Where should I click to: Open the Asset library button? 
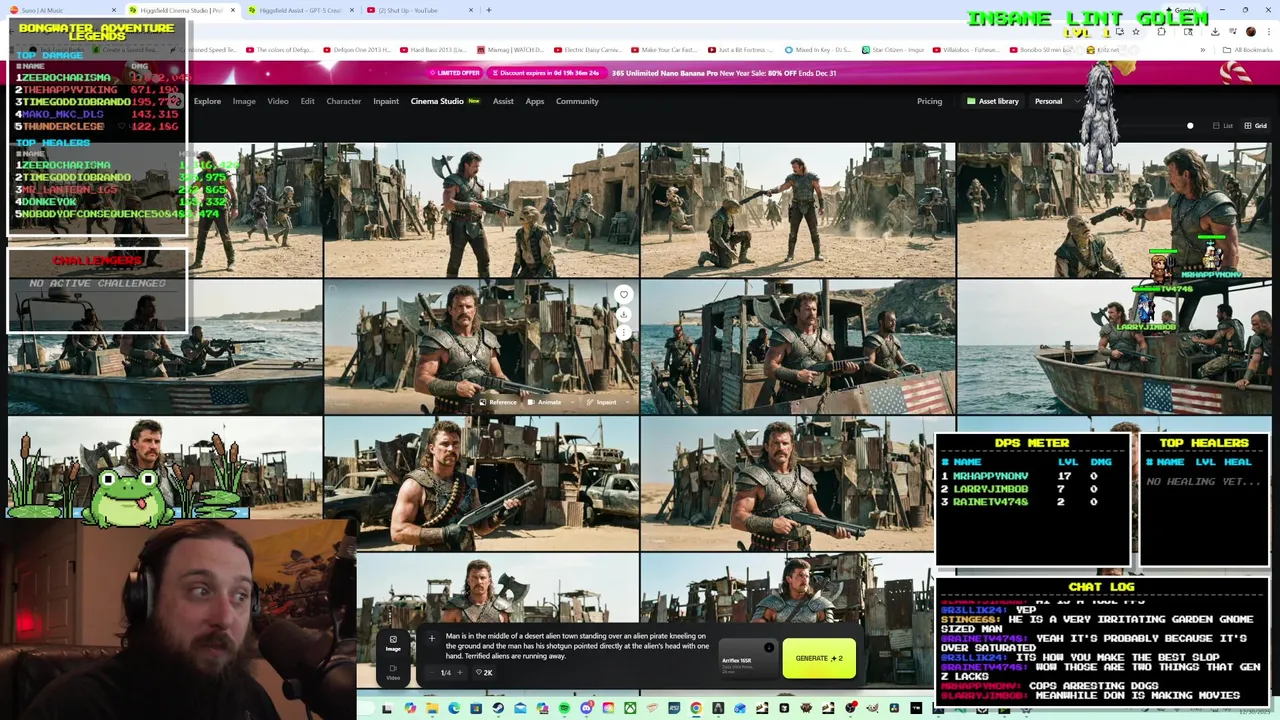(992, 101)
